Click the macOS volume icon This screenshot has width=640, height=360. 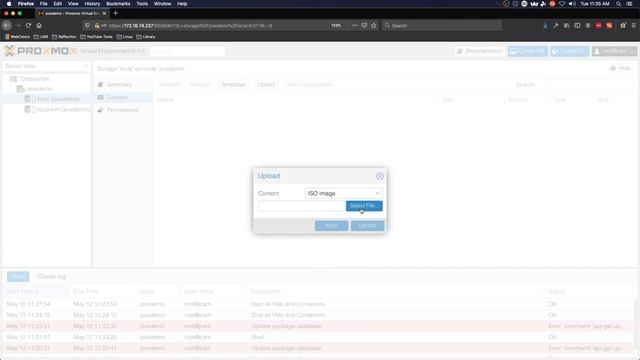(x=572, y=4)
